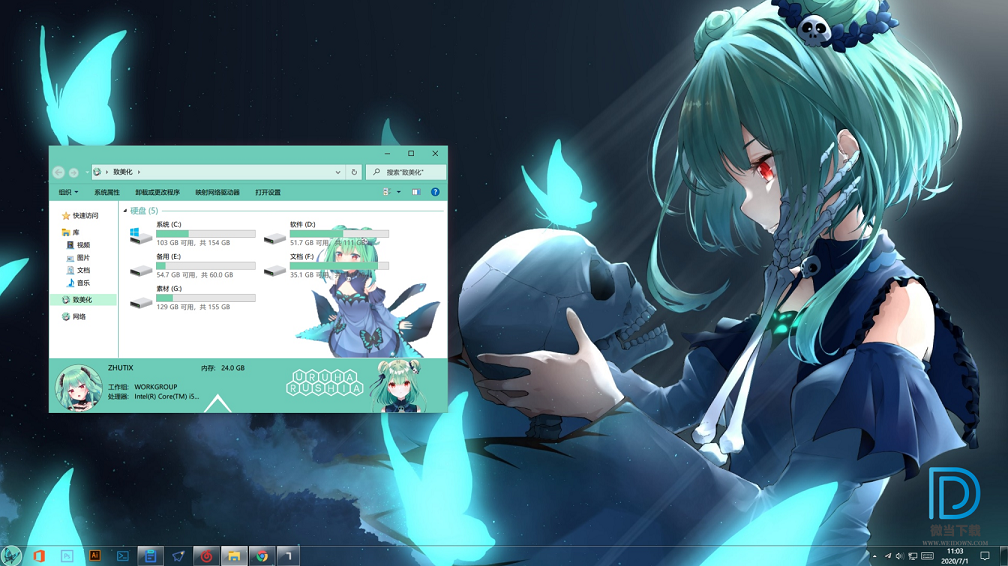Open the paper-plane app on taskbar
The height and width of the screenshot is (566, 1008).
point(178,556)
